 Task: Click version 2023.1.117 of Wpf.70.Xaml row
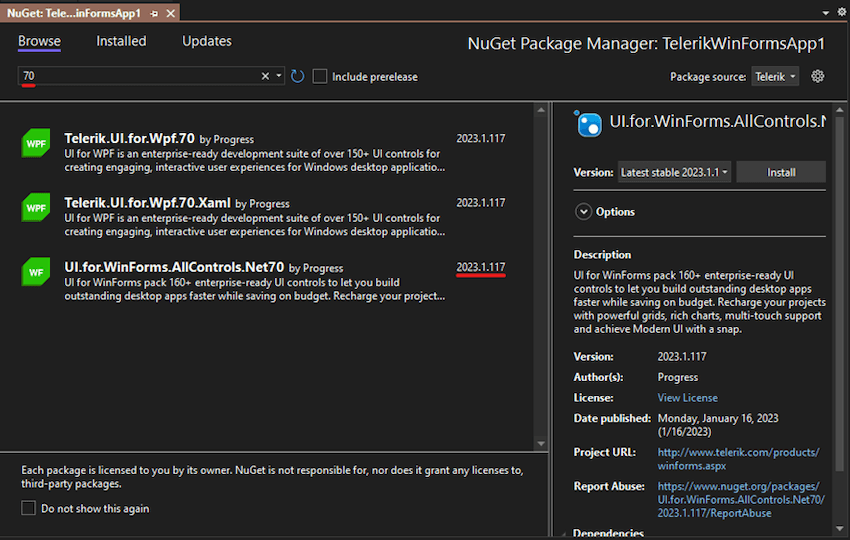[x=481, y=203]
